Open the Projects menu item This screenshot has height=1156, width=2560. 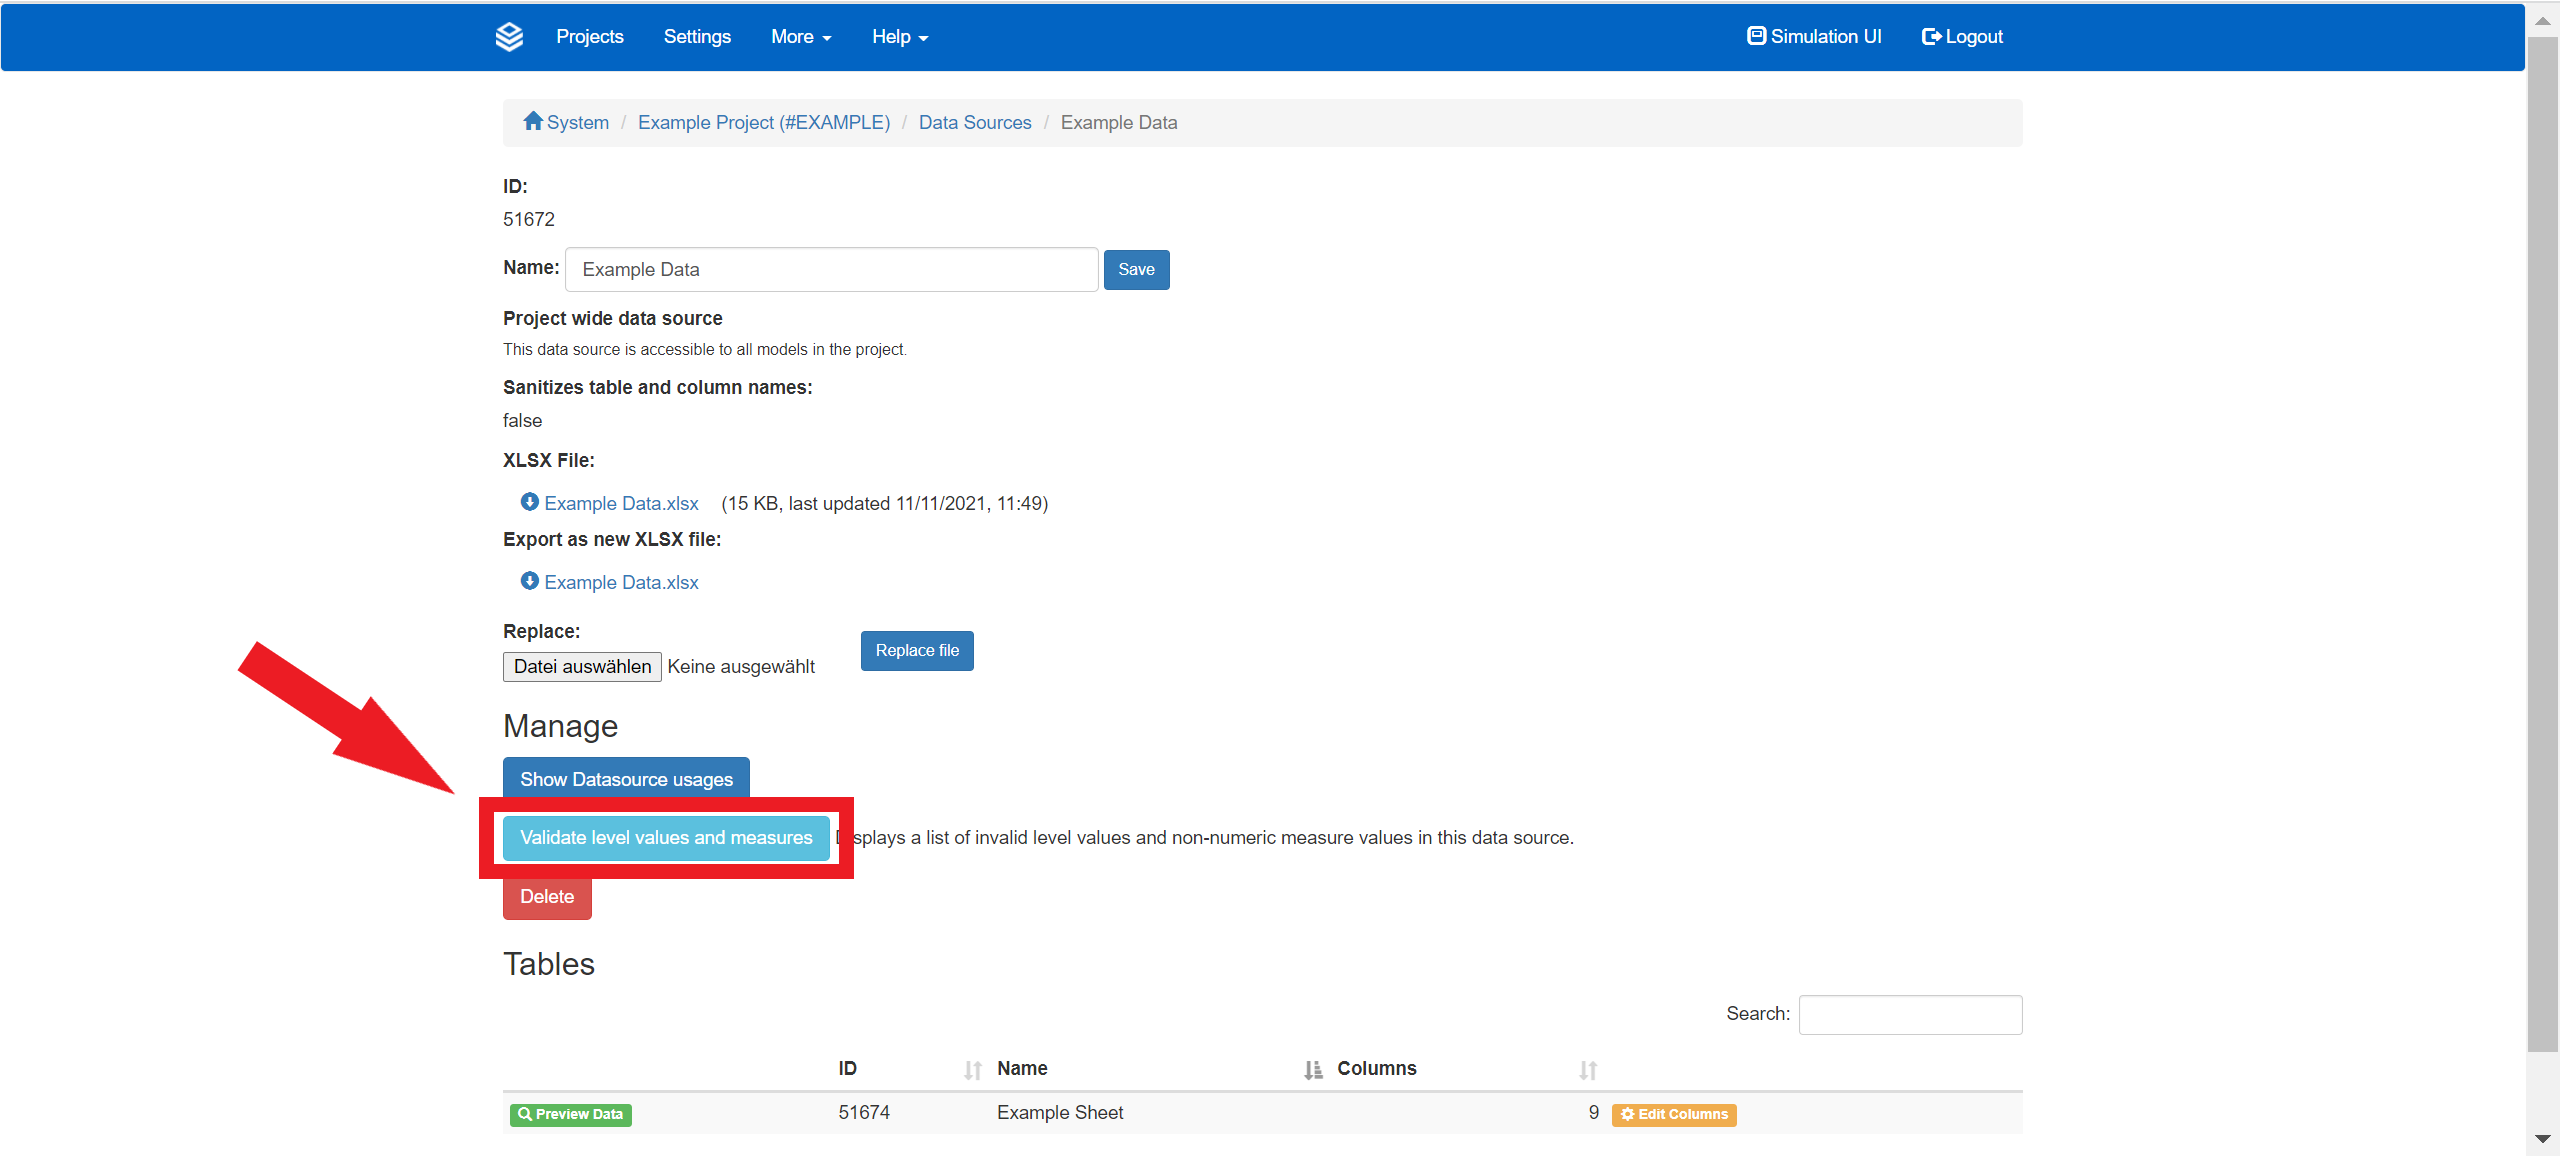click(589, 37)
